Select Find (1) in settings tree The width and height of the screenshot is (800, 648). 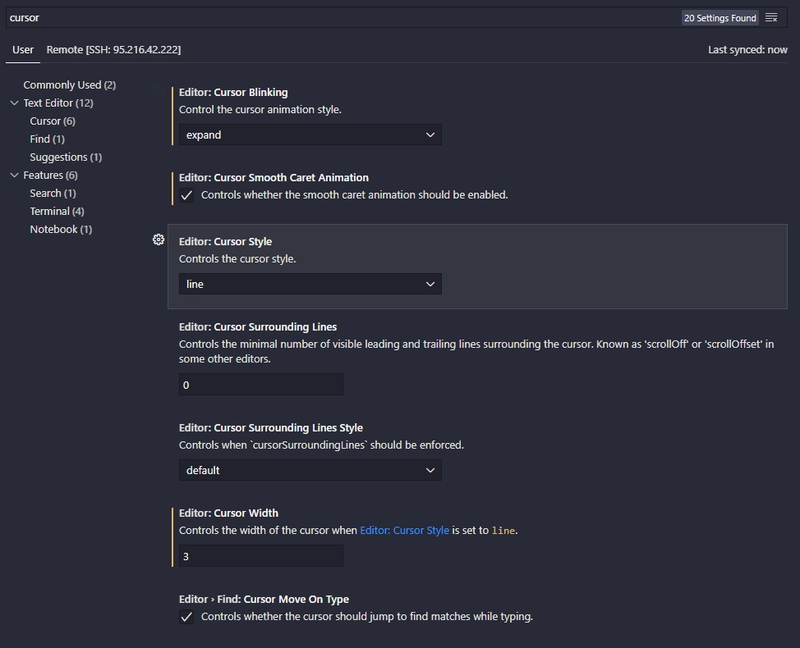(47, 139)
